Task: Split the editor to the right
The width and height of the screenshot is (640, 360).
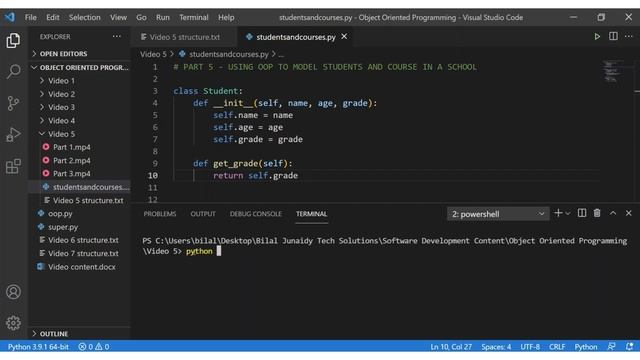Action: (x=613, y=36)
